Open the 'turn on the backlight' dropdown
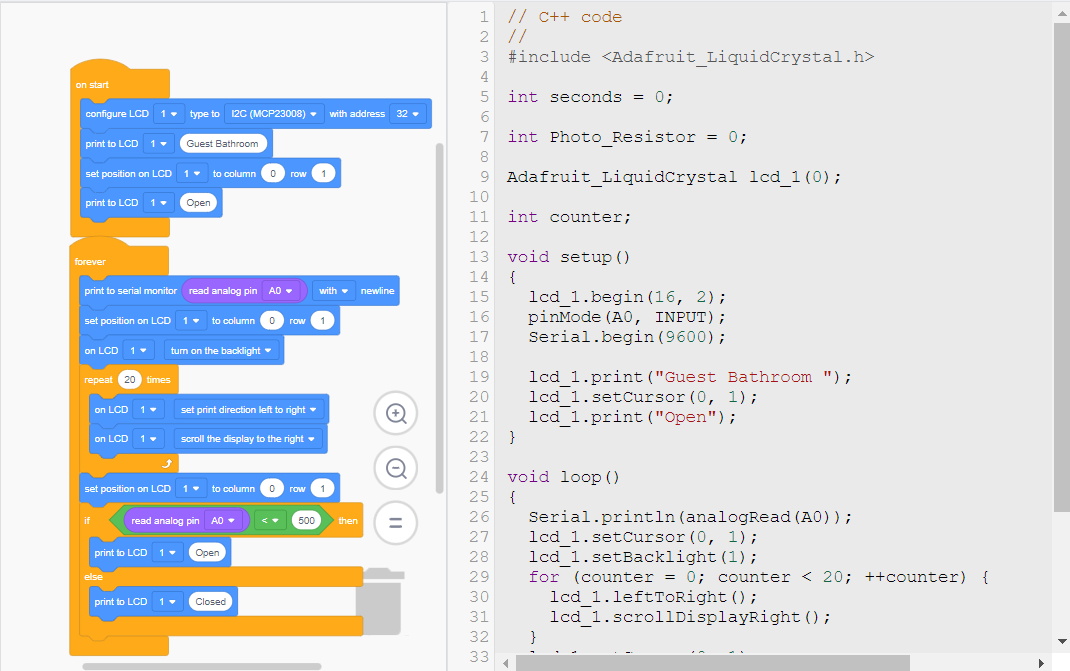Viewport: 1070px width, 671px height. tap(220, 351)
